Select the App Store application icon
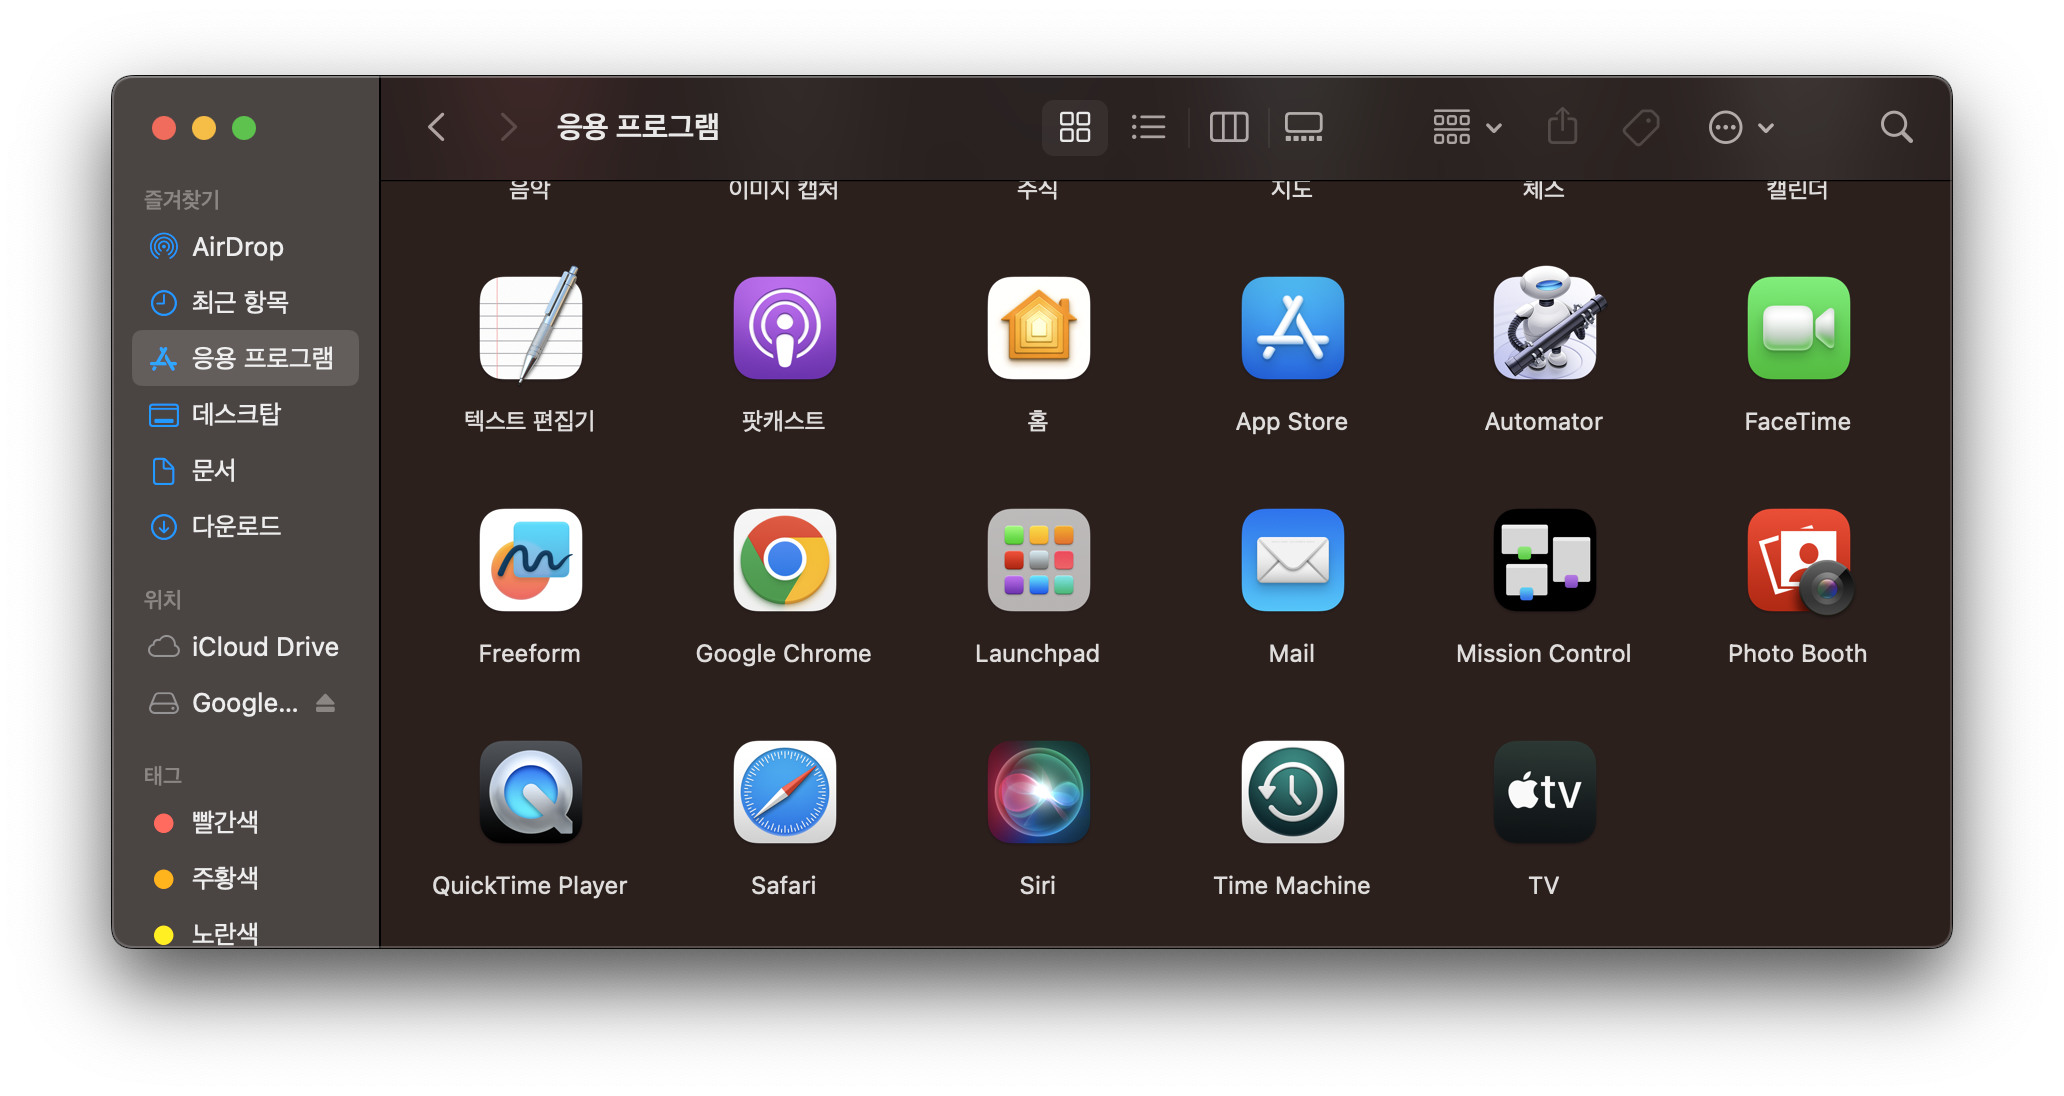Viewport: 2064px width, 1096px height. 1292,328
